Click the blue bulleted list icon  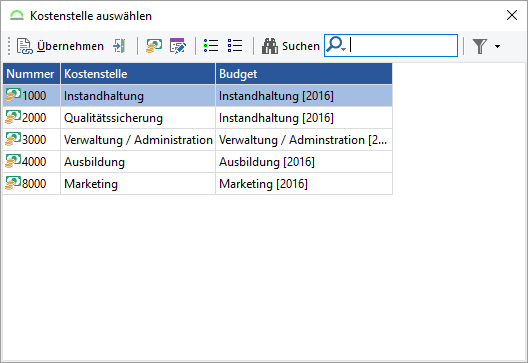tap(235, 45)
